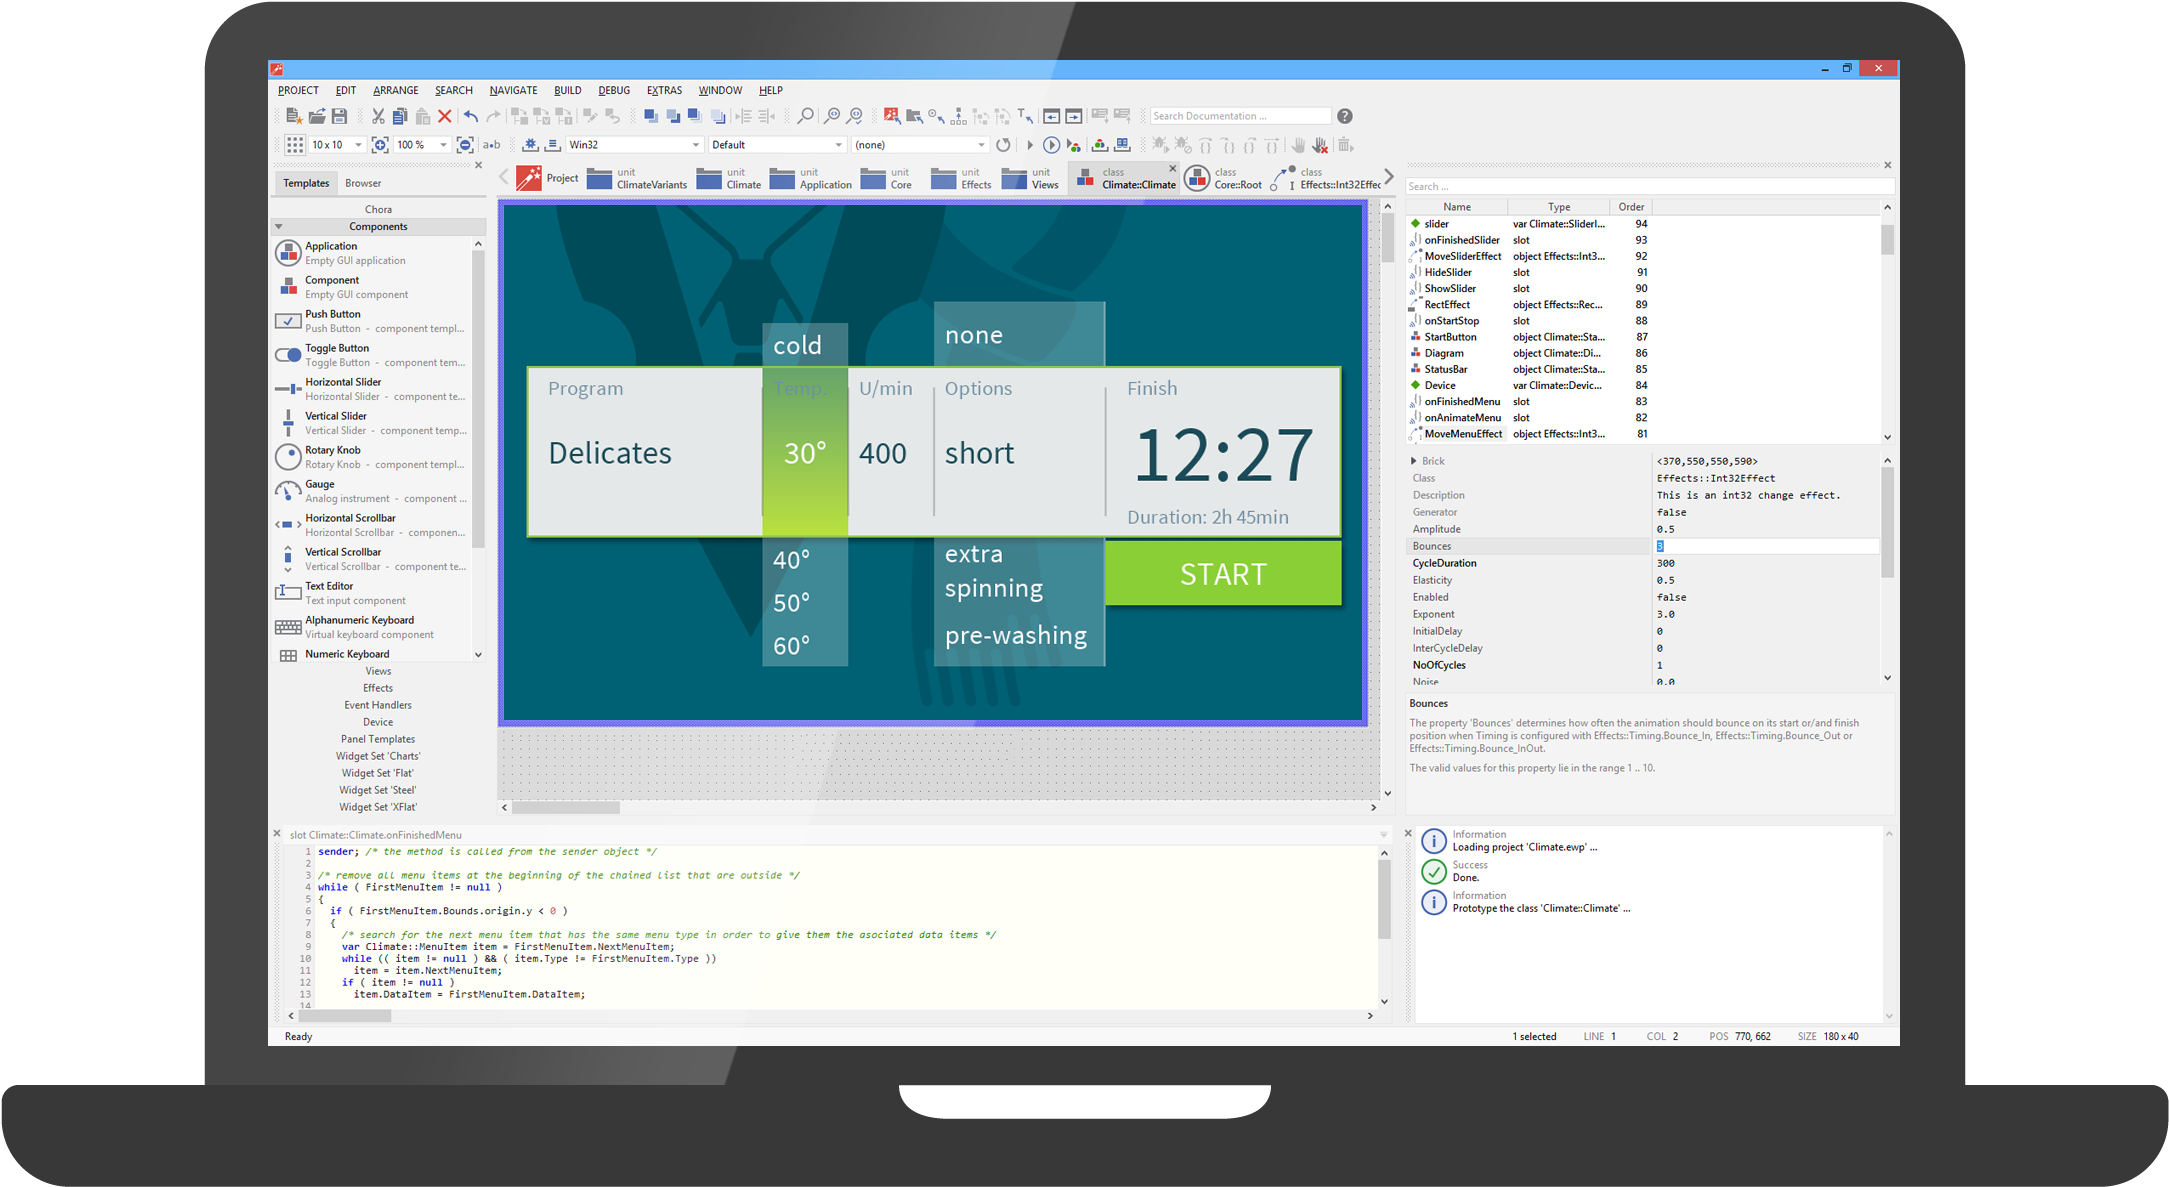Expand the Brick property group
This screenshot has width=2169, height=1187.
click(1414, 461)
